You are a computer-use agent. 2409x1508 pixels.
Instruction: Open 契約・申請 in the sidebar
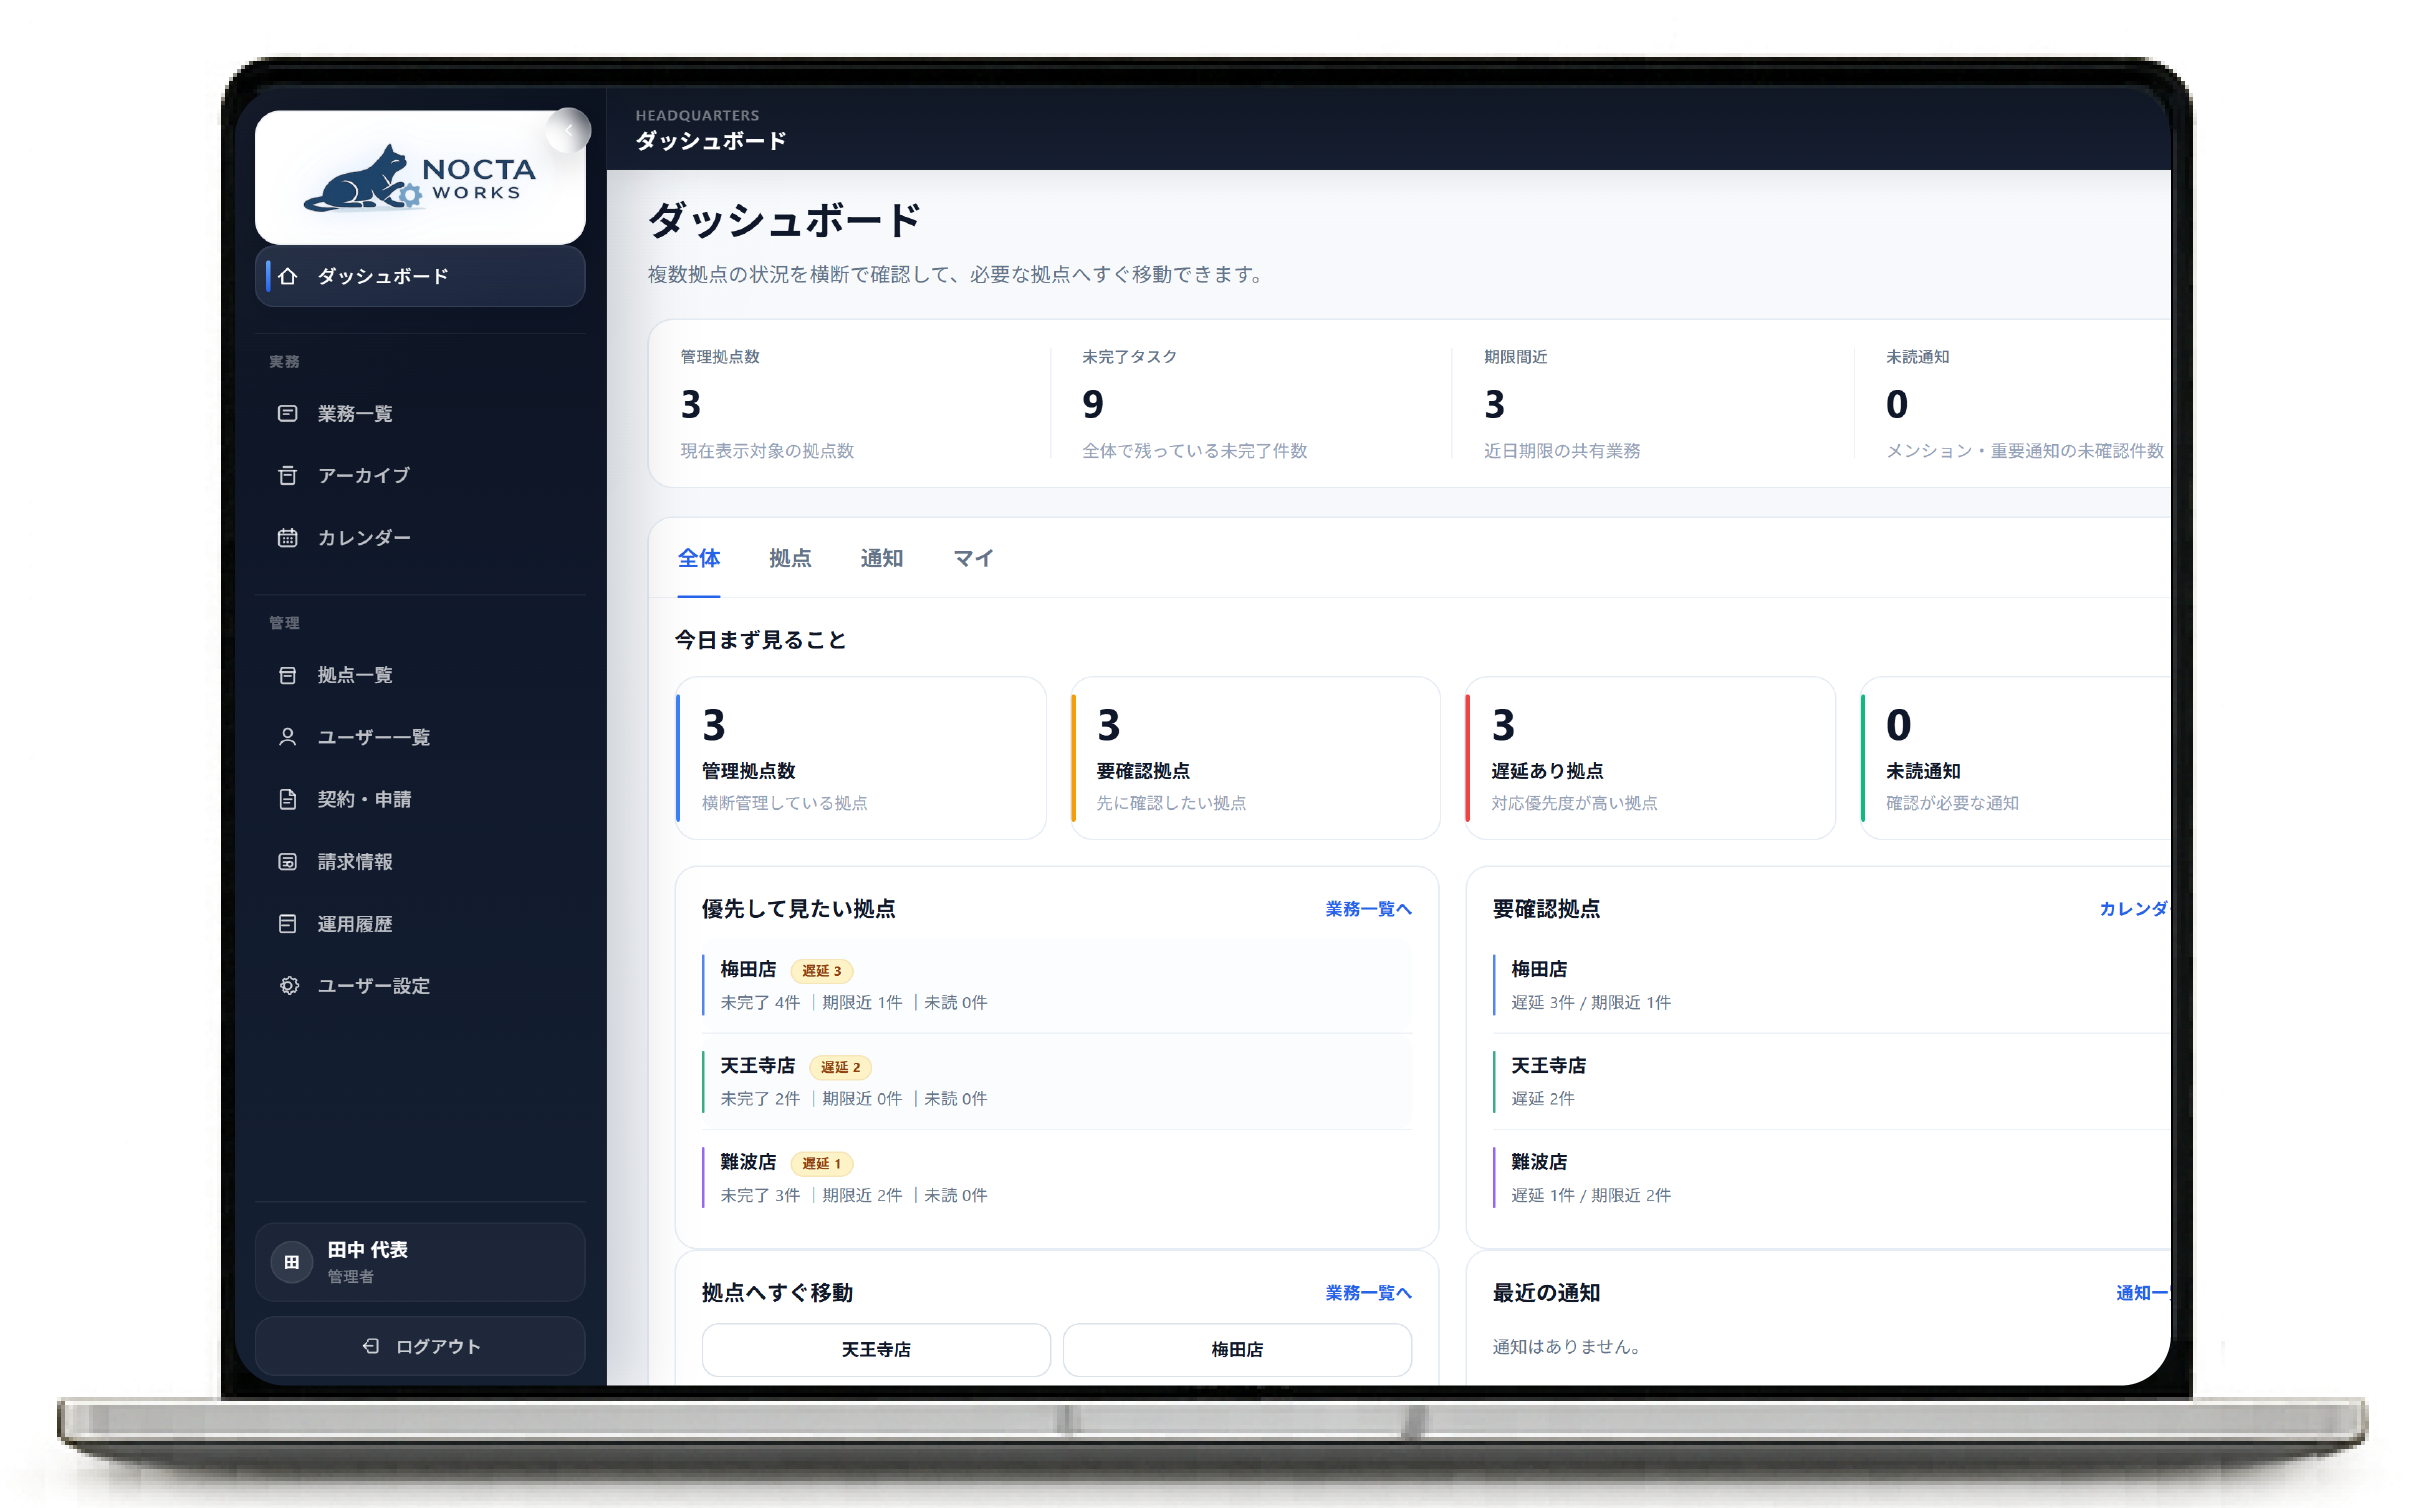[420, 799]
